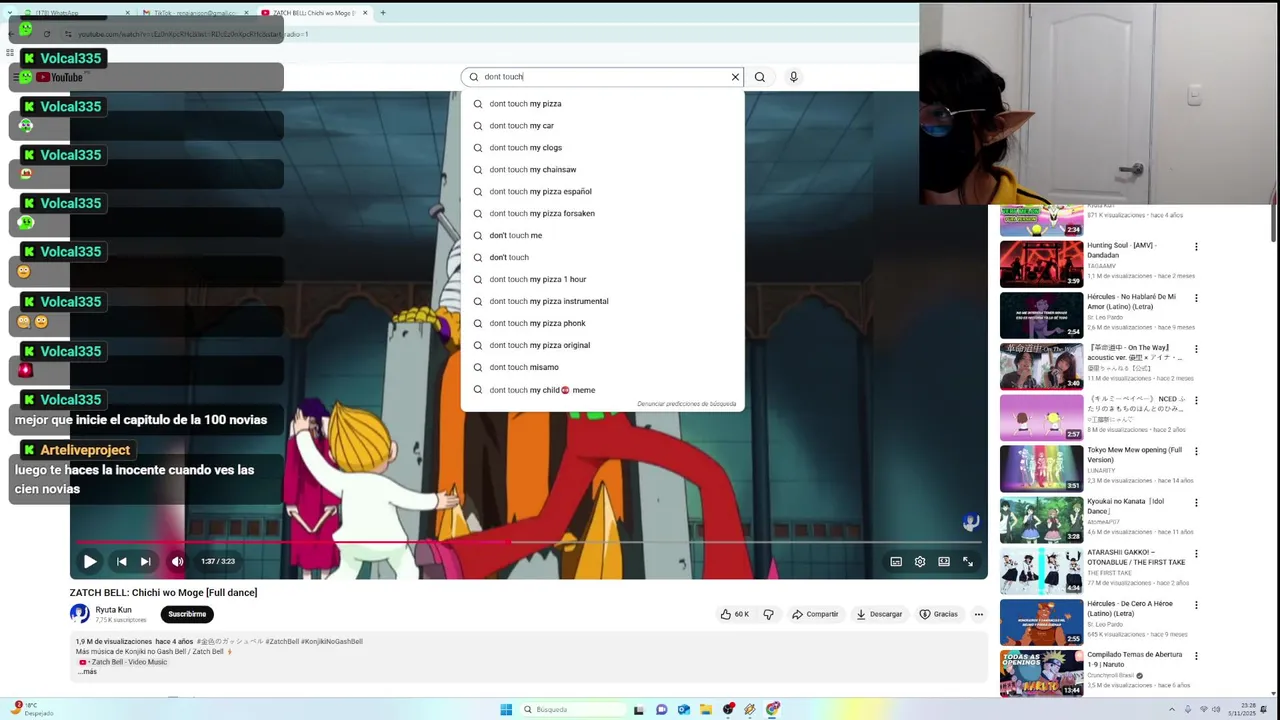Image resolution: width=1280 pixels, height=720 pixels.
Task: Select suggestion 'dont touch my pizza español'
Action: coord(602,192)
